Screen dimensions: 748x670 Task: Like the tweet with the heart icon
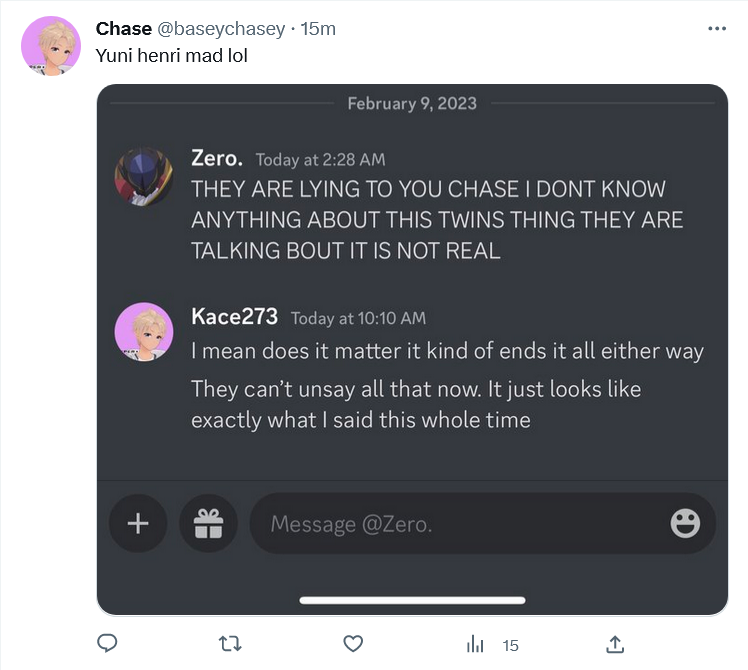click(x=353, y=644)
